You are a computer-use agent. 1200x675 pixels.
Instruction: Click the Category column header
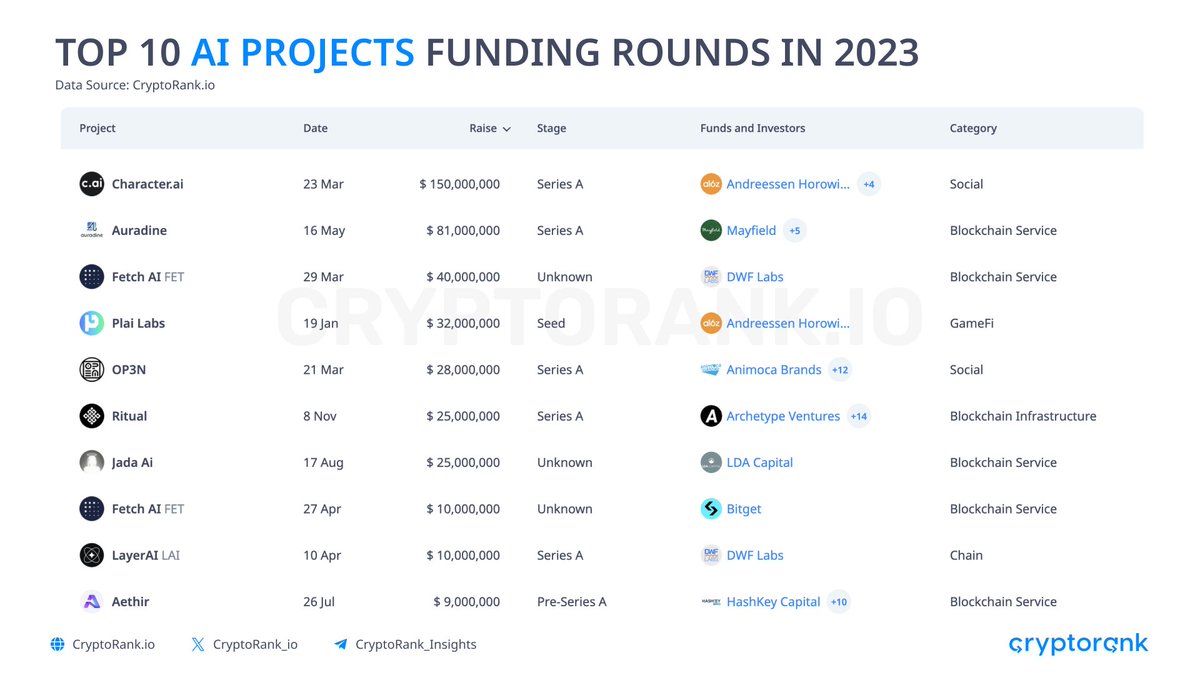pos(973,128)
